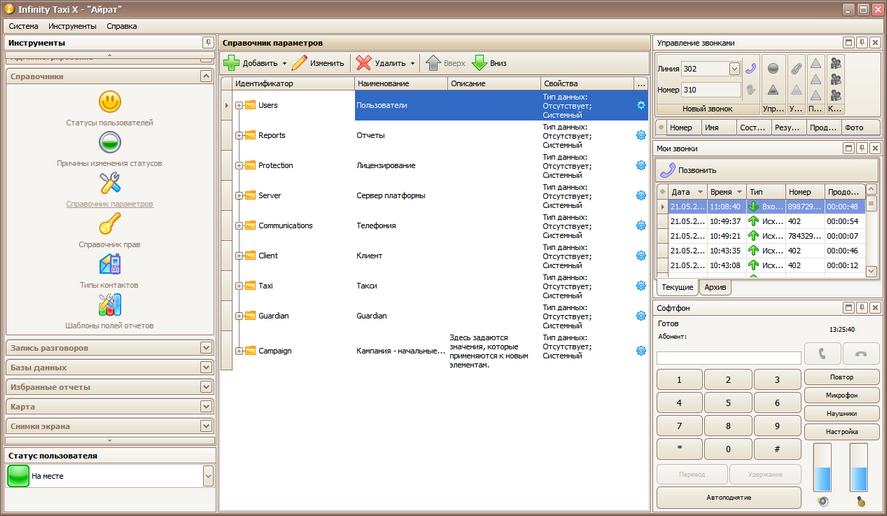Open the Справочник прав key icon
The width and height of the screenshot is (887, 516).
(110, 223)
